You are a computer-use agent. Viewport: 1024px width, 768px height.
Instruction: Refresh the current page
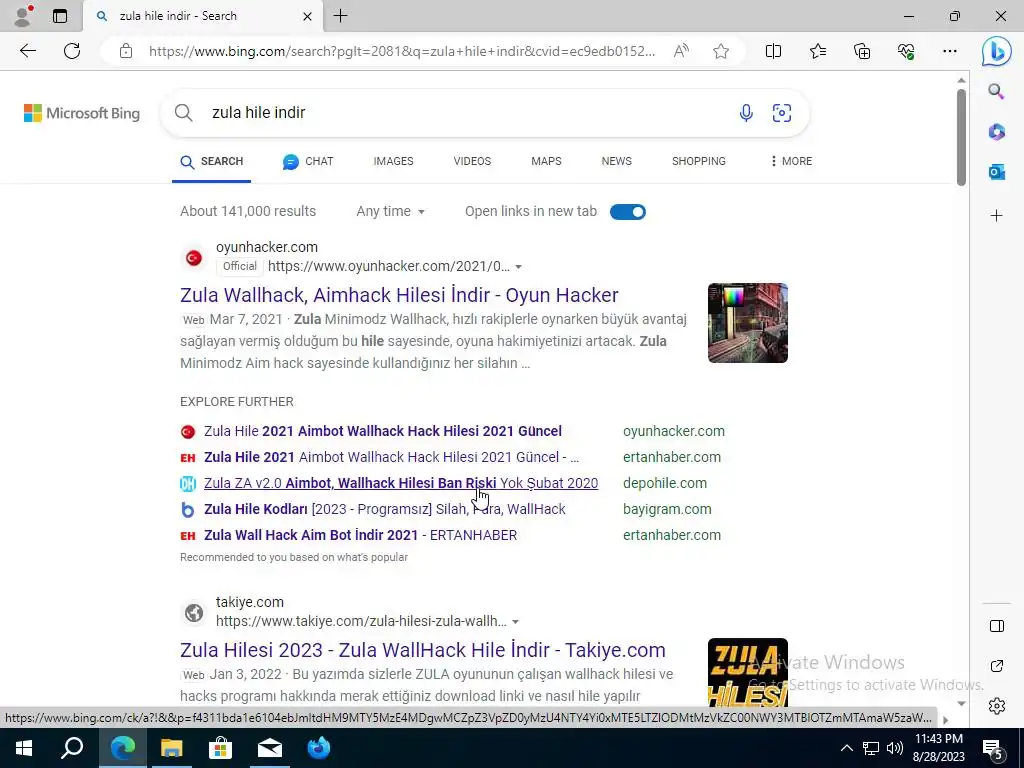pos(72,51)
